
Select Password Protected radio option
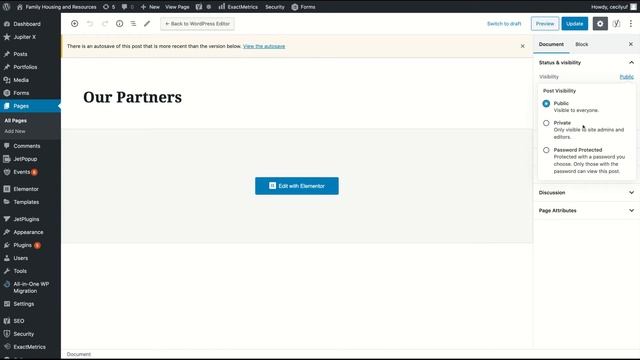tap(546, 150)
